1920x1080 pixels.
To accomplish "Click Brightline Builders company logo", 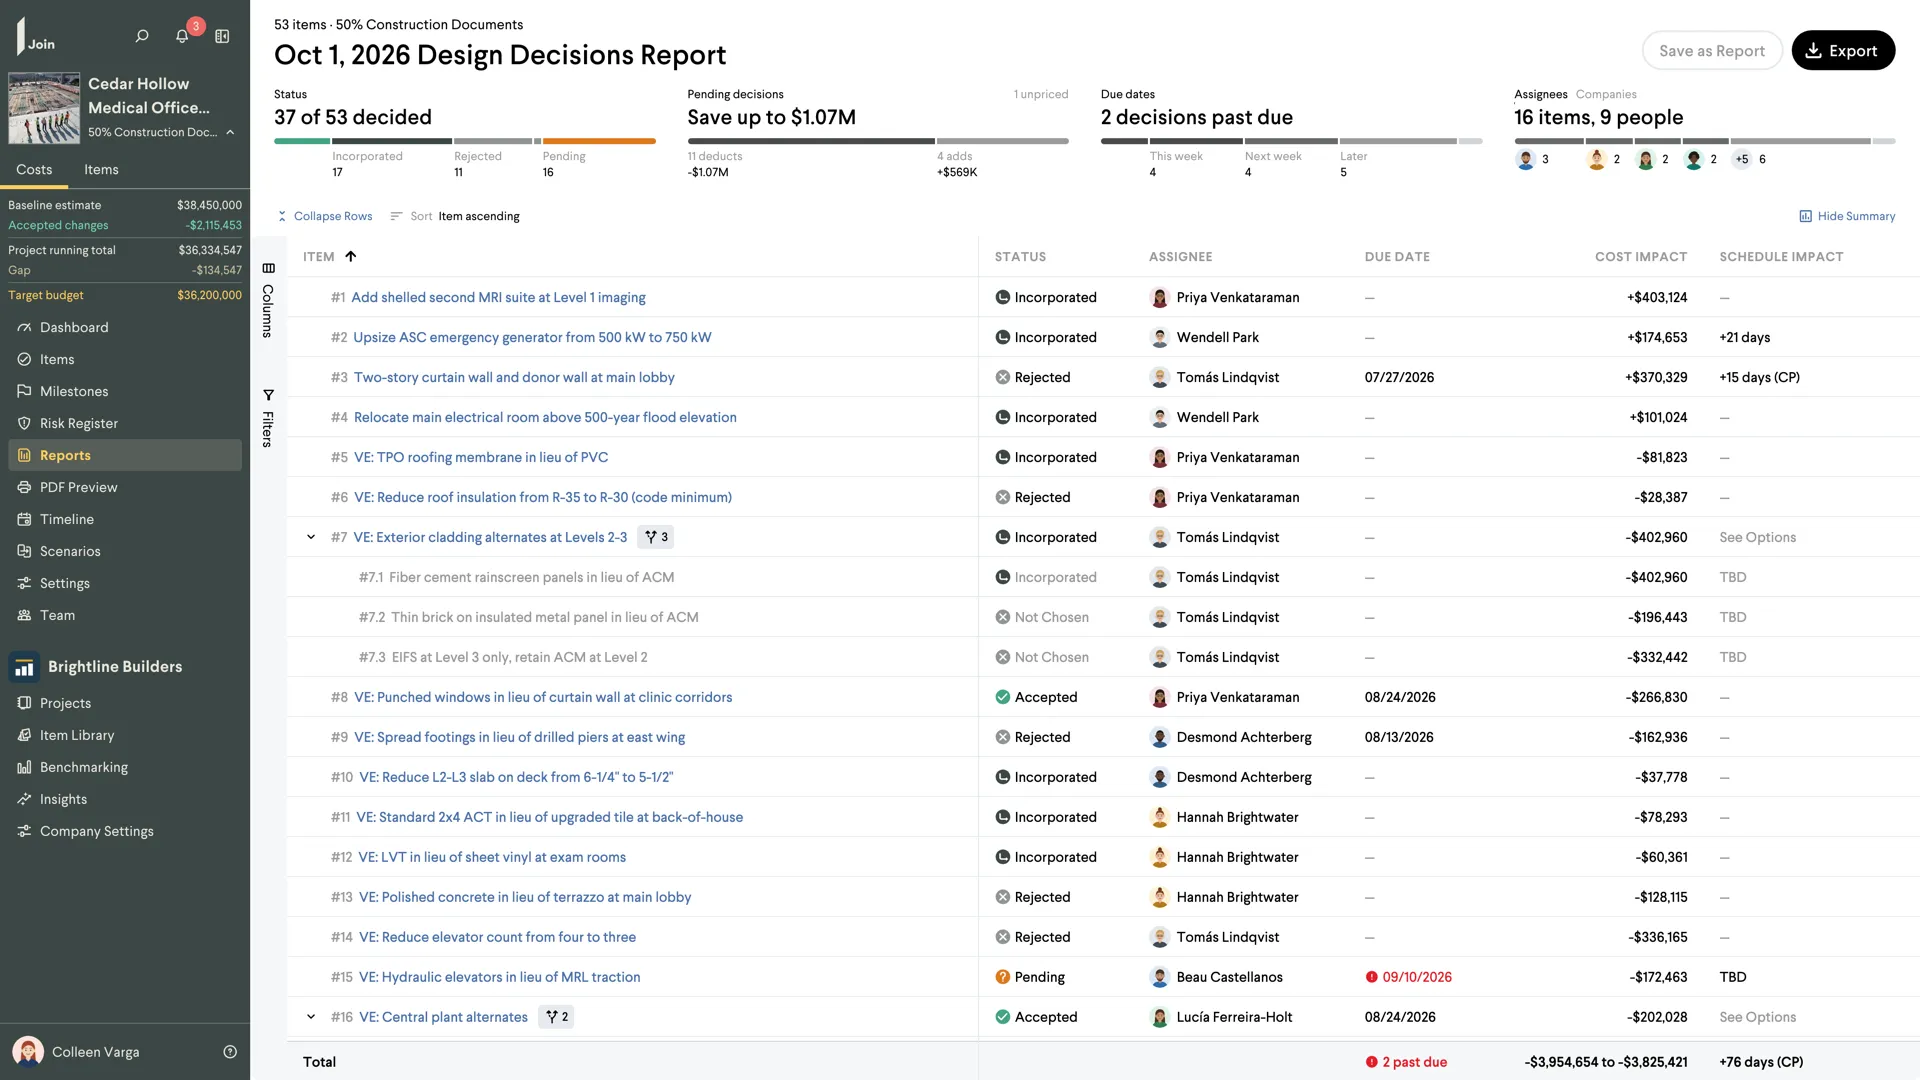I will [24, 667].
